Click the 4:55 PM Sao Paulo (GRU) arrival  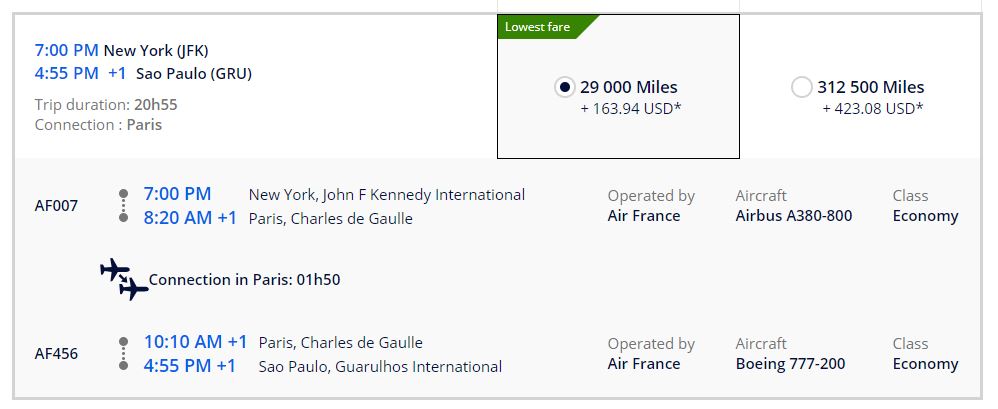click(143, 73)
